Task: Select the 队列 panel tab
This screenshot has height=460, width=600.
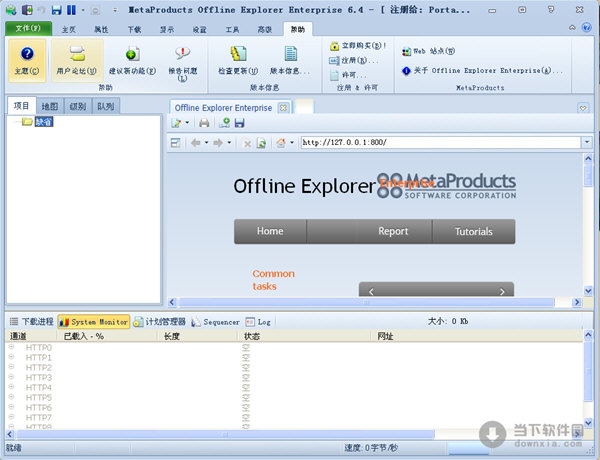Action: click(x=106, y=106)
